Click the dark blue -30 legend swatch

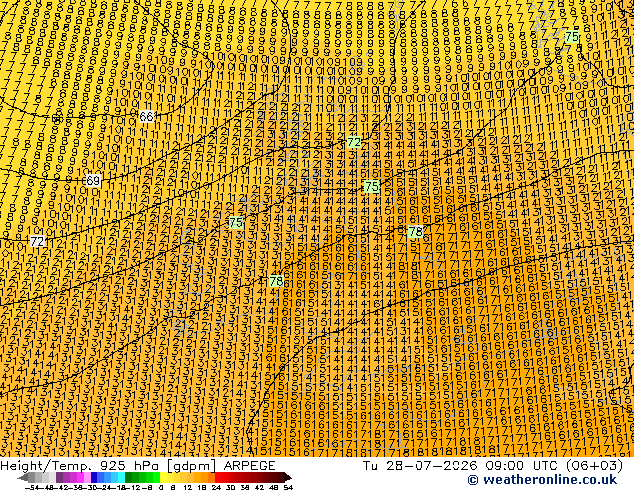tap(94, 477)
